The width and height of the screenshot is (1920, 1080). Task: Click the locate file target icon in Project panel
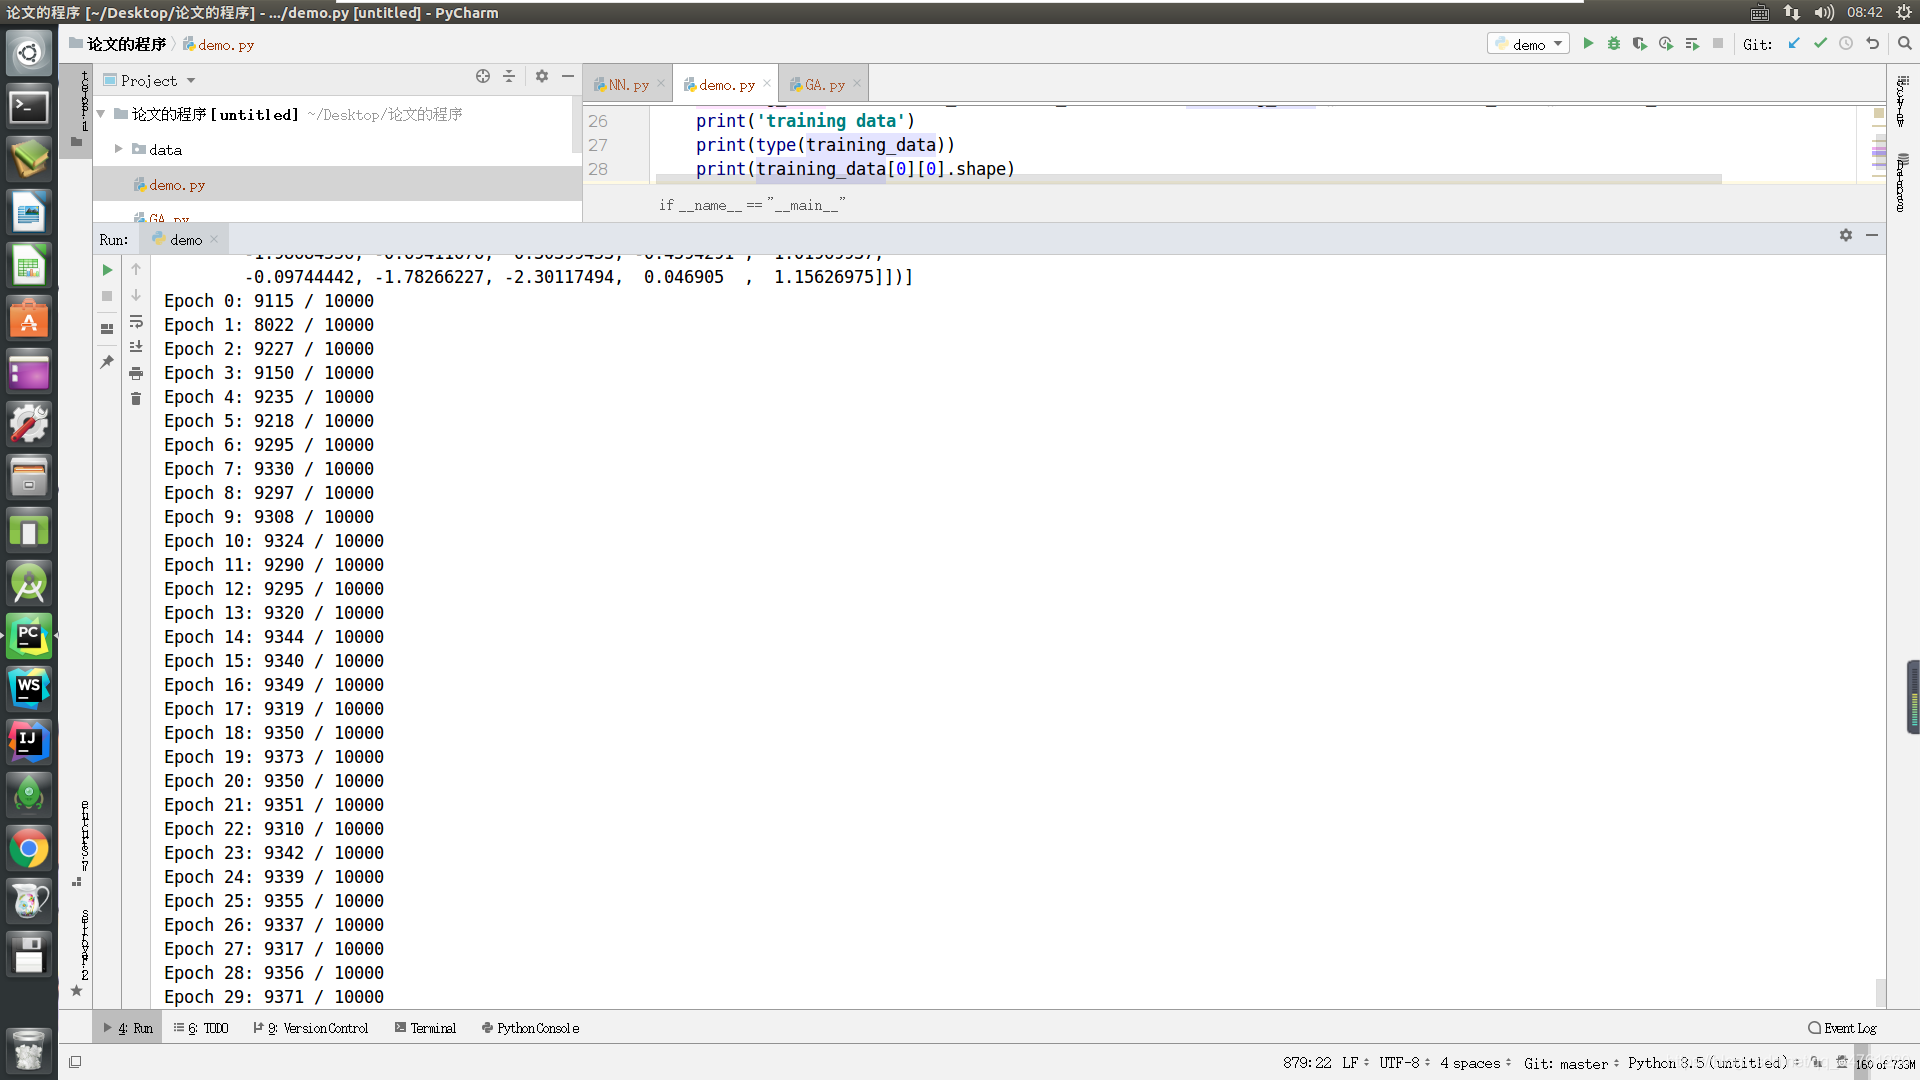tap(483, 77)
